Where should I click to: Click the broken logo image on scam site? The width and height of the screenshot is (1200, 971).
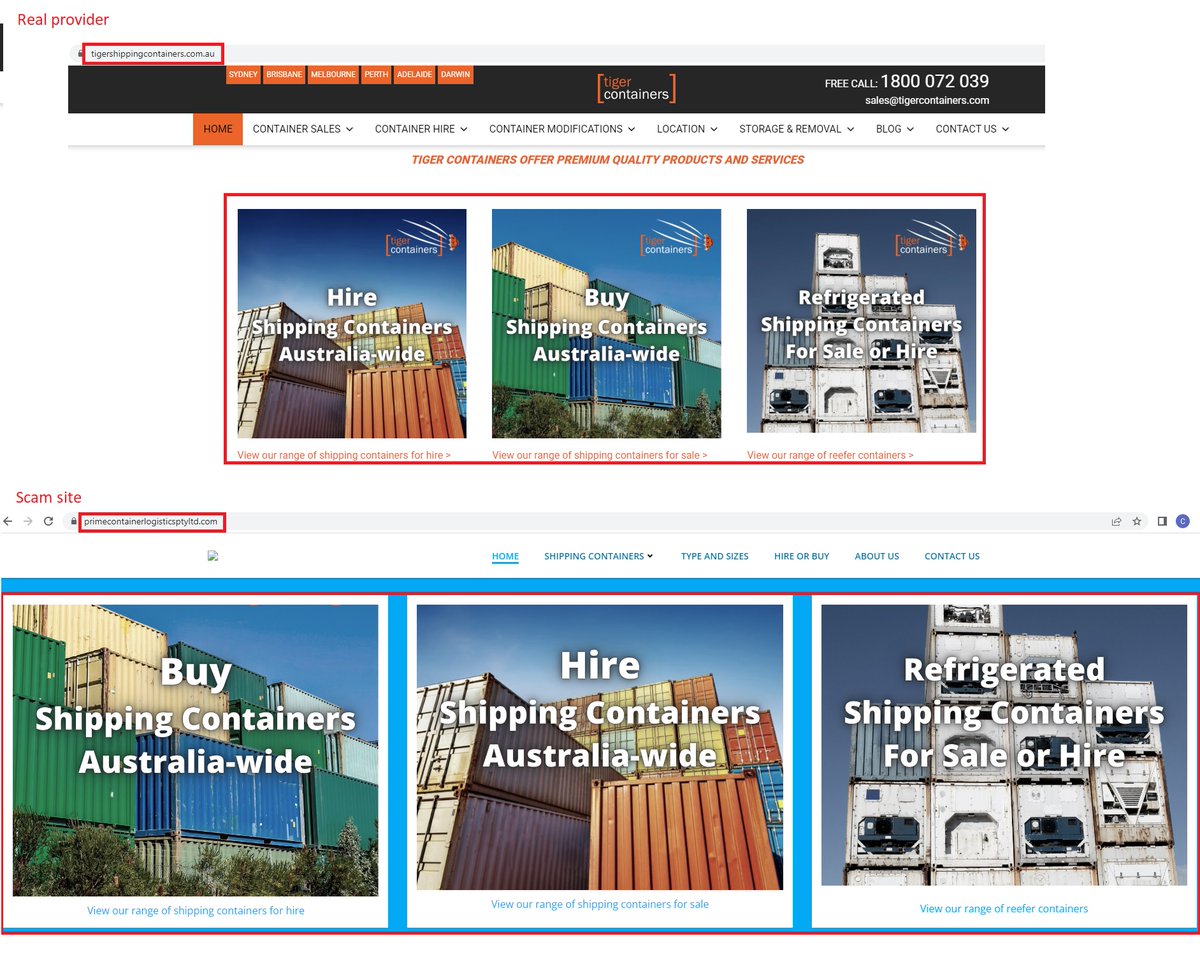pos(213,556)
